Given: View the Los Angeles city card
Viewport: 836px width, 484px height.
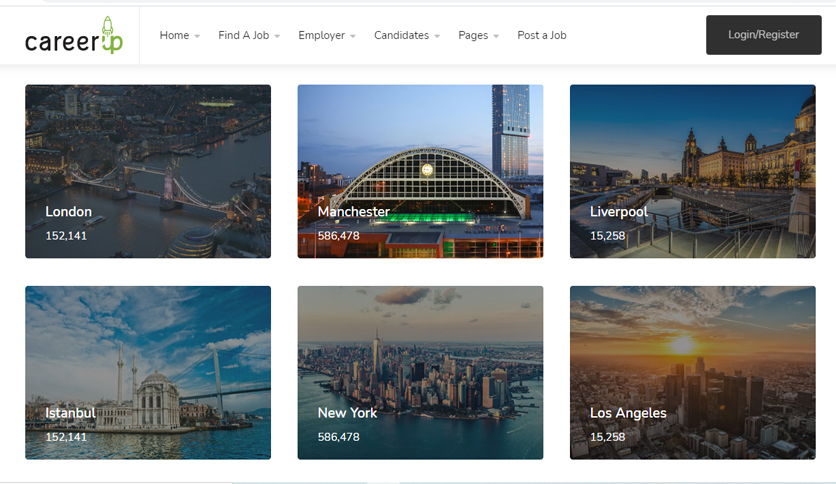Looking at the screenshot, I should point(693,373).
